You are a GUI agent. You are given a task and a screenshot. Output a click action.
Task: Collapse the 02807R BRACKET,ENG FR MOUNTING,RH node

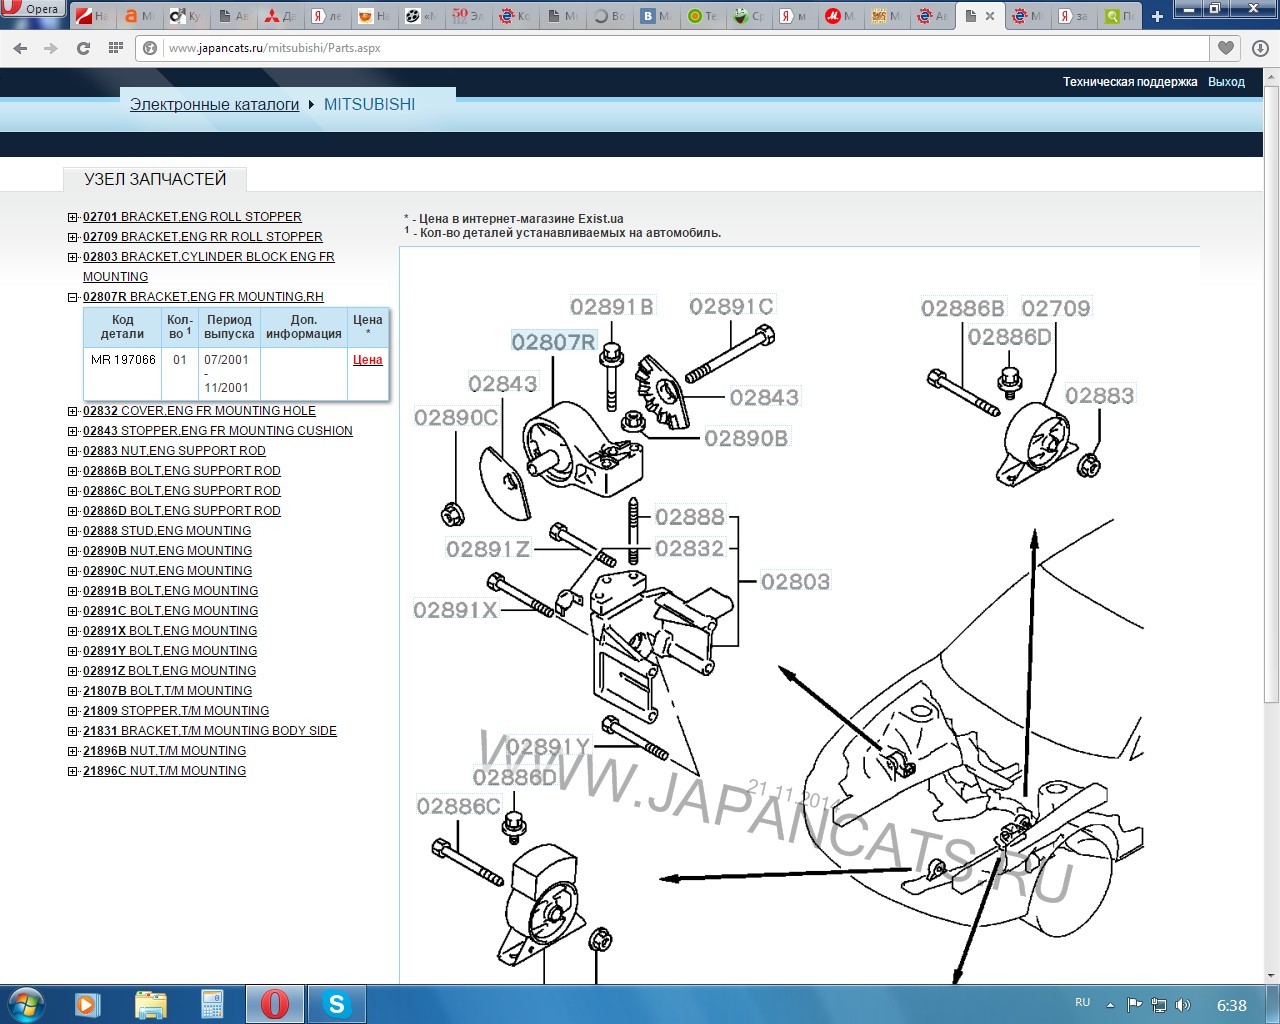pos(73,297)
